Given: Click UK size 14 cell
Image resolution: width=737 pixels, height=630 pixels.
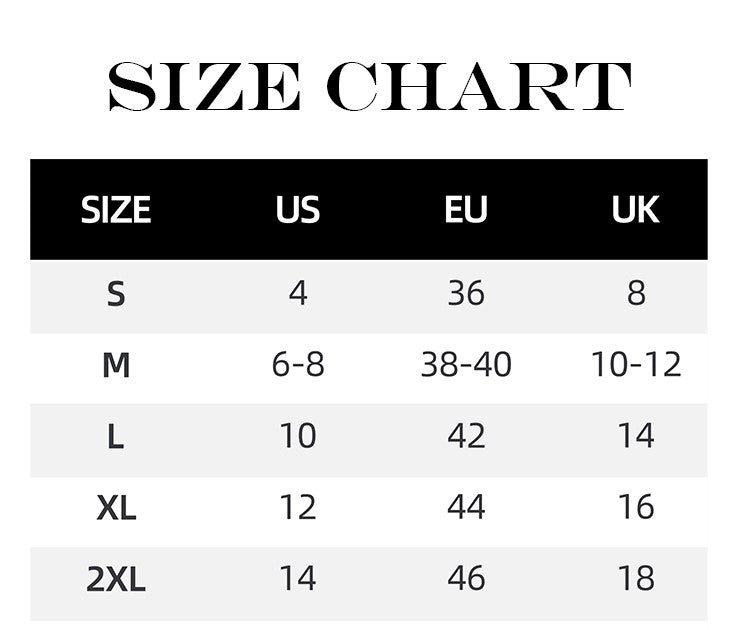Looking at the screenshot, I should (x=636, y=437).
